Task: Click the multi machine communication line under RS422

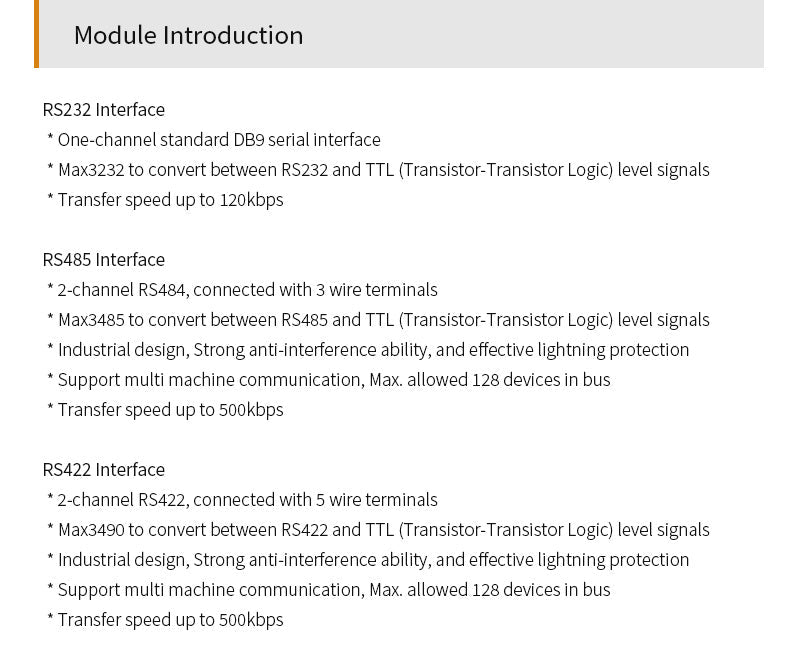Action: 328,589
